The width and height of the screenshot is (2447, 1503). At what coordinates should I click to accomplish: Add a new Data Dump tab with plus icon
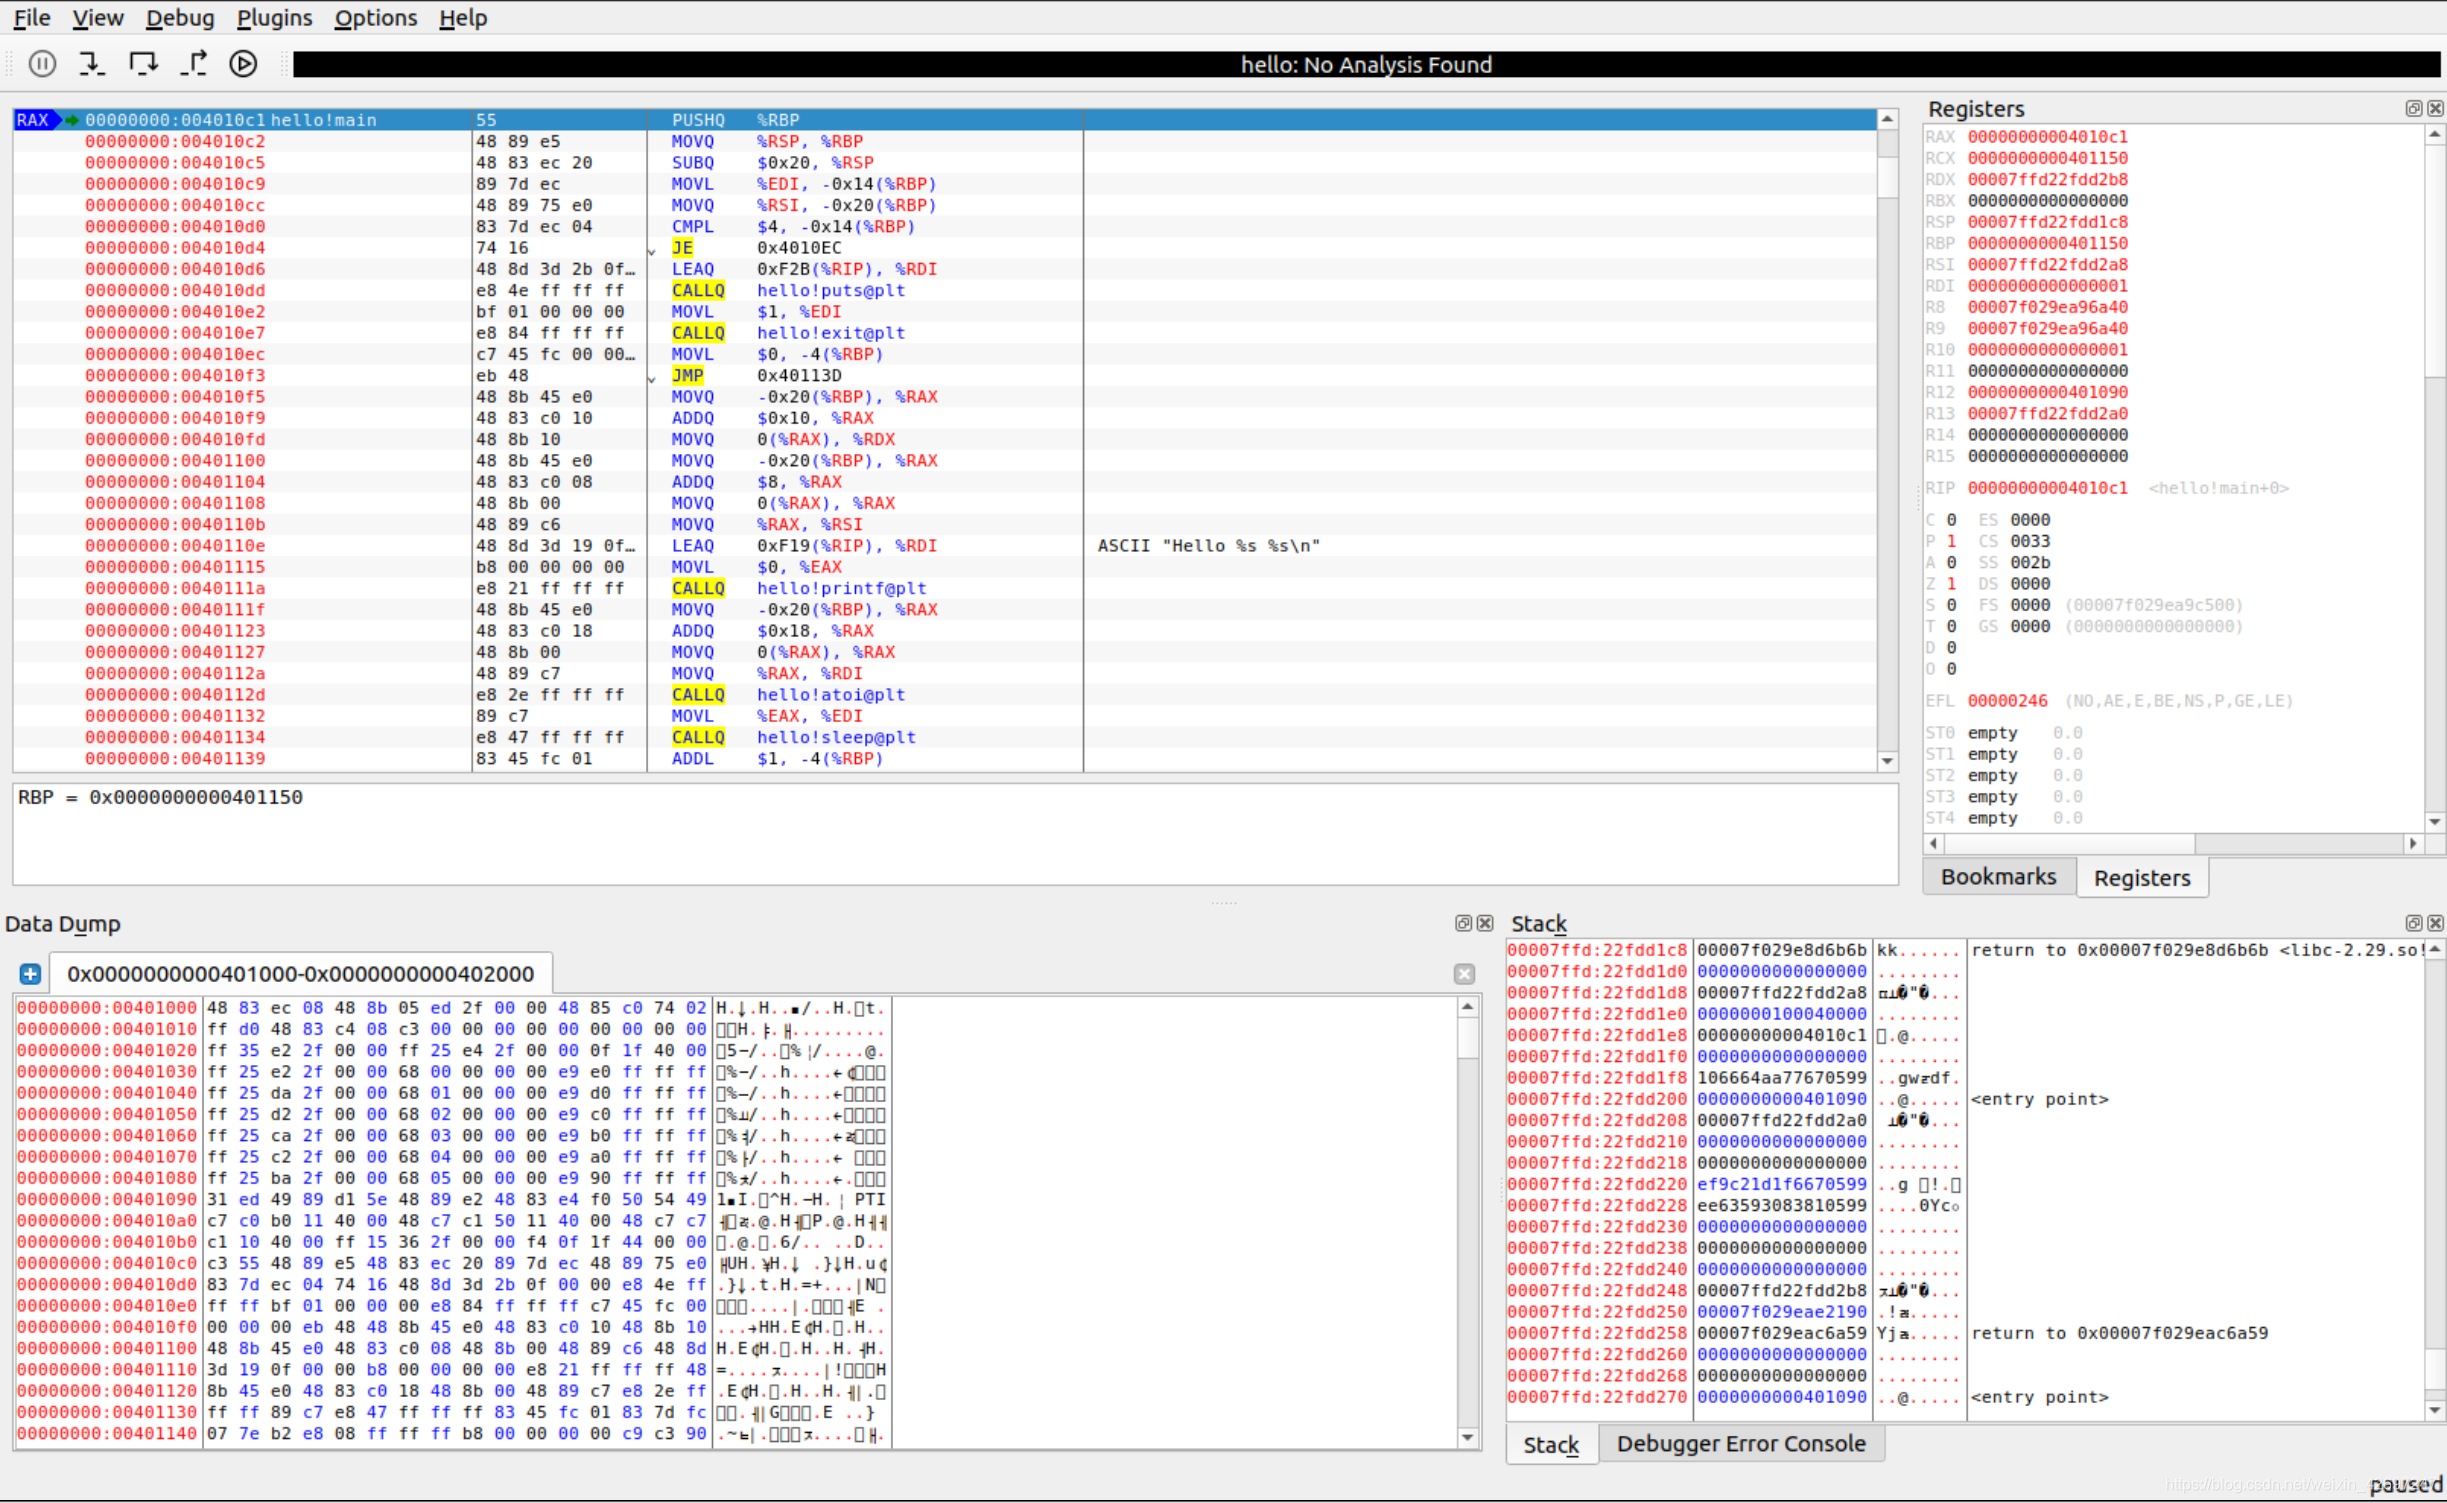pyautogui.click(x=30, y=974)
